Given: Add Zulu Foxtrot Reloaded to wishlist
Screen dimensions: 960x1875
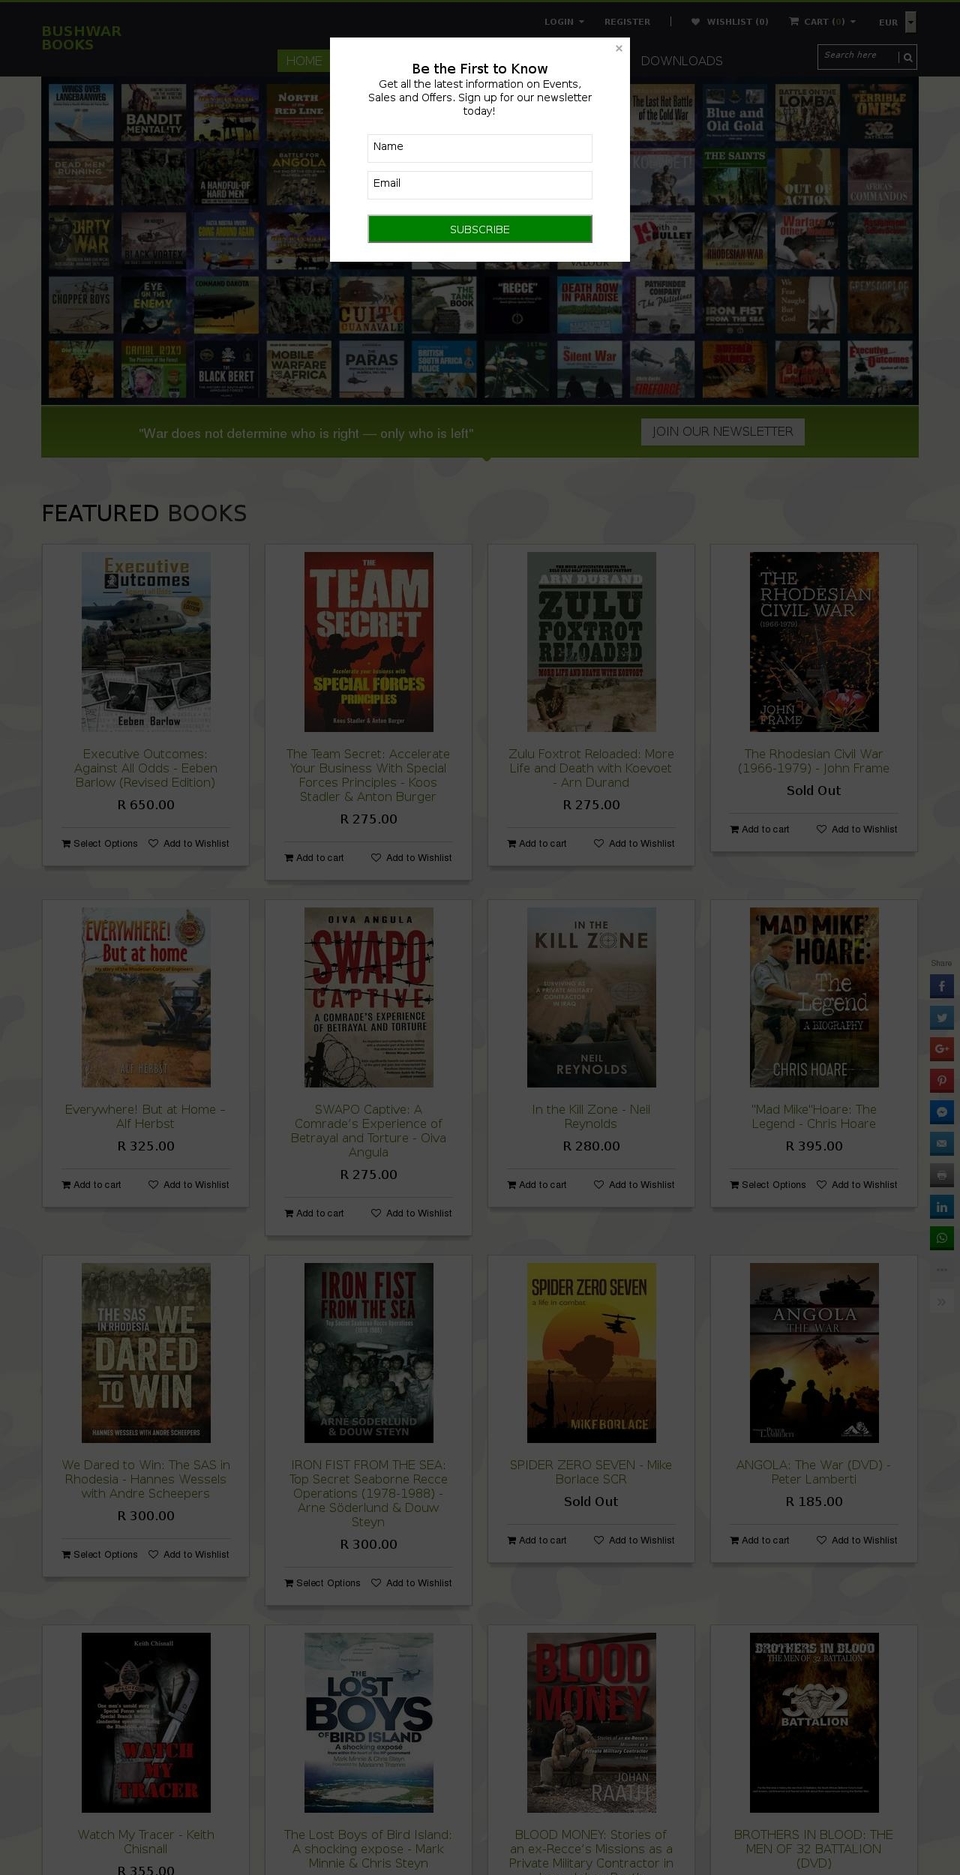Looking at the screenshot, I should 634,844.
